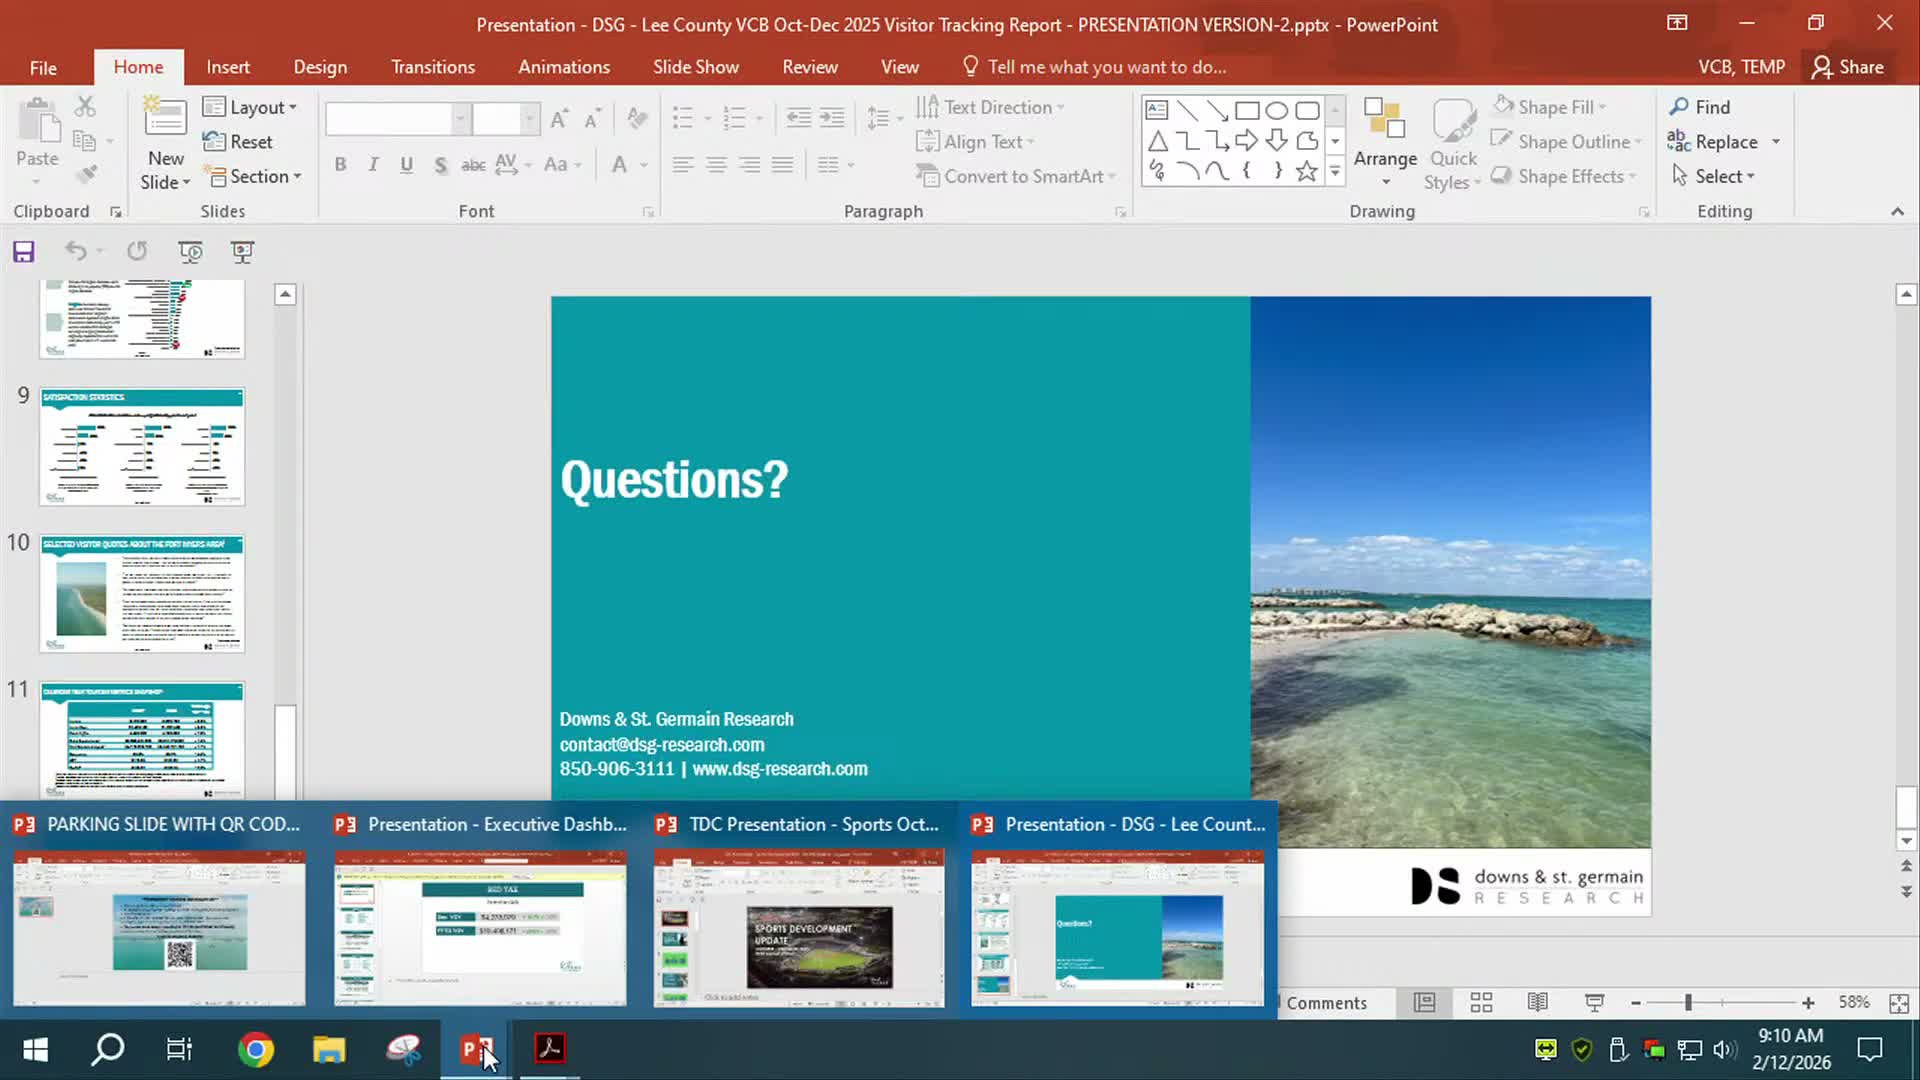Screen dimensions: 1920x1080
Task: Start slideshow from beginning icon
Action: click(x=190, y=252)
